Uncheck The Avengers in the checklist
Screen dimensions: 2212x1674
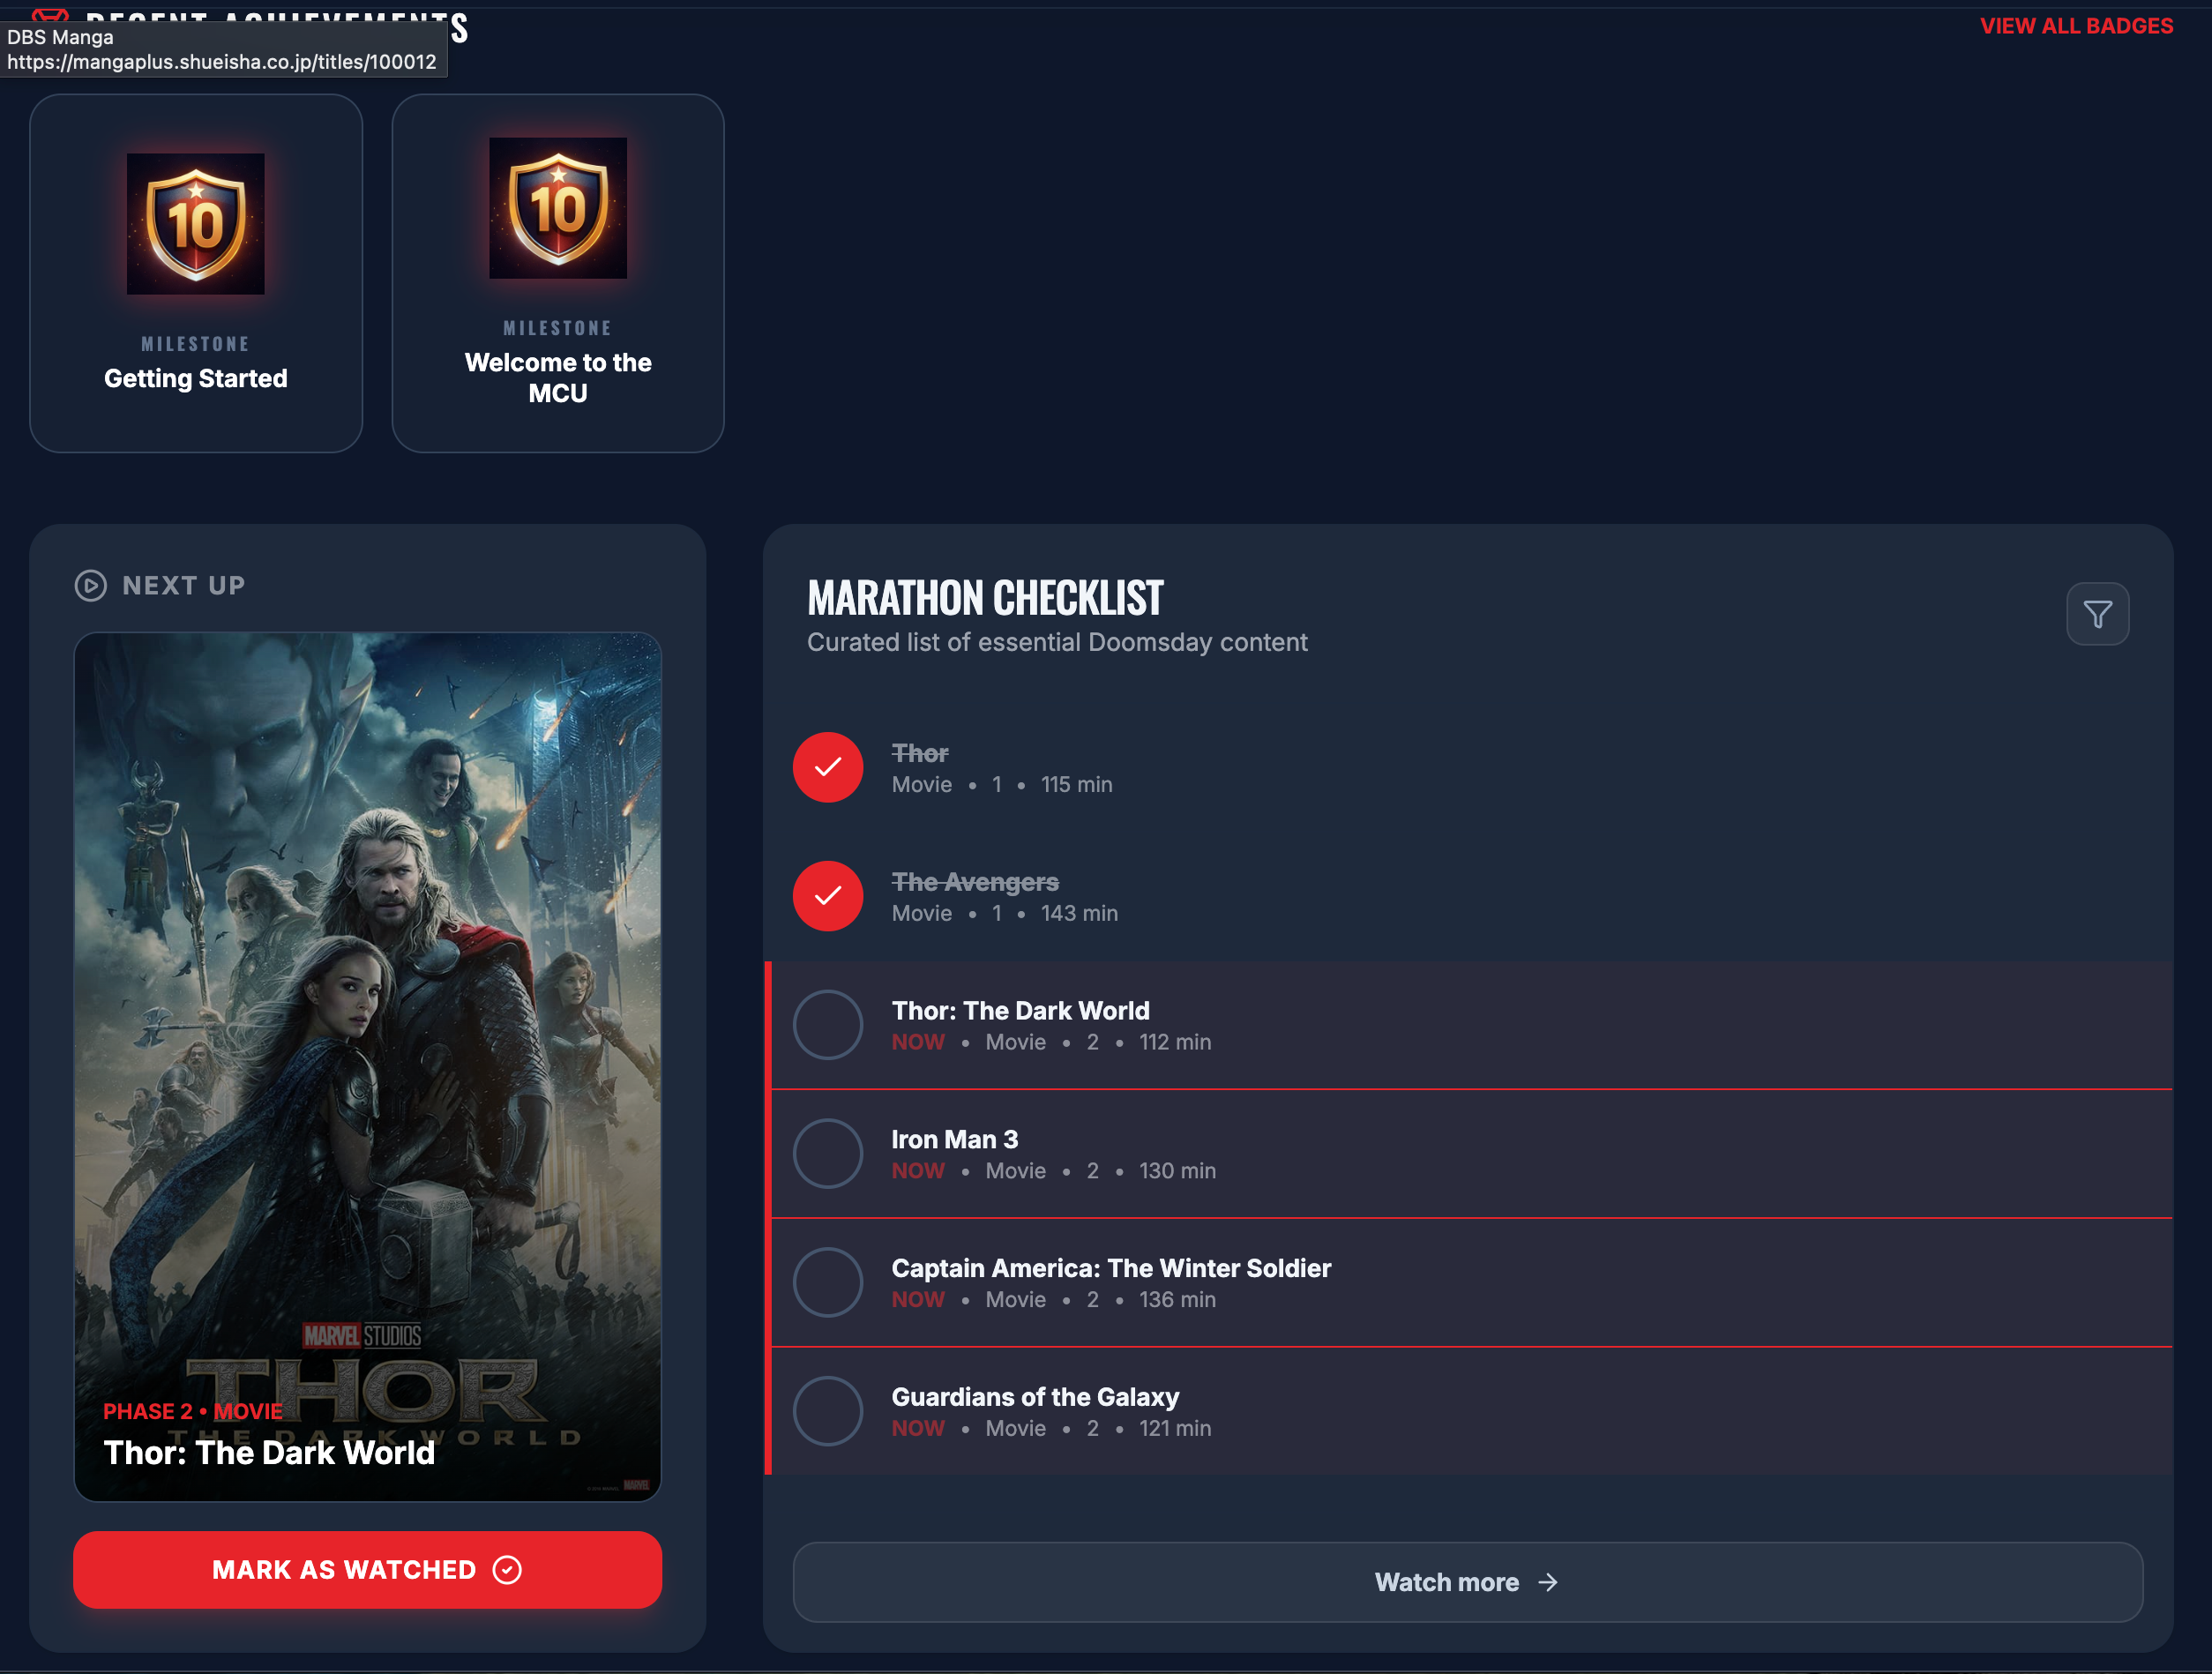tap(827, 896)
